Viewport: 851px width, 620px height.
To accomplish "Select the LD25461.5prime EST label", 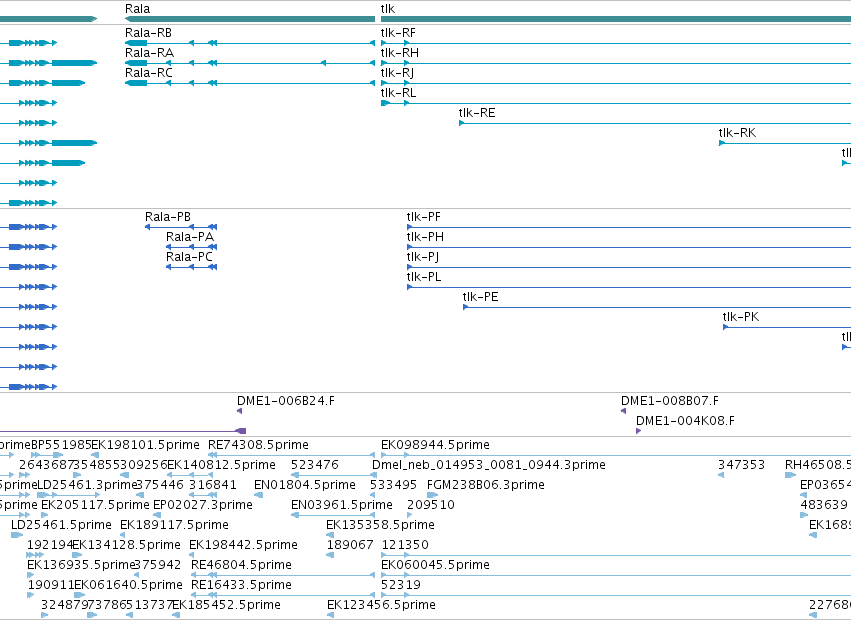I will pos(61,525).
